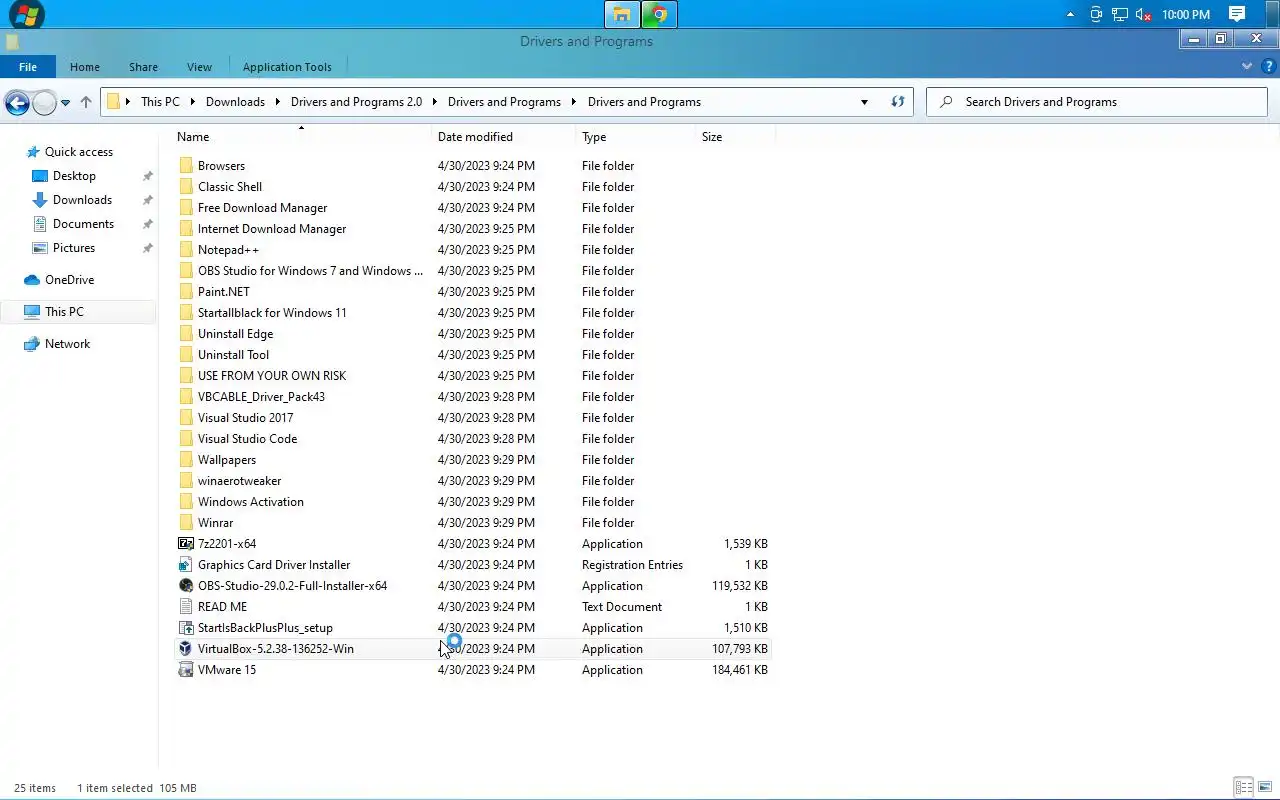The image size is (1280, 800).
Task: Click This PC in the address bar
Action: (160, 102)
